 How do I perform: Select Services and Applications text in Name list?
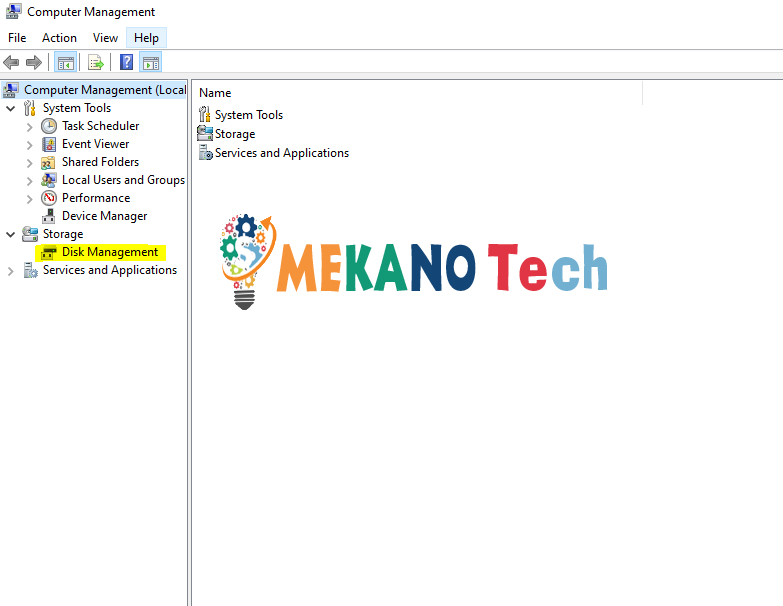[282, 153]
